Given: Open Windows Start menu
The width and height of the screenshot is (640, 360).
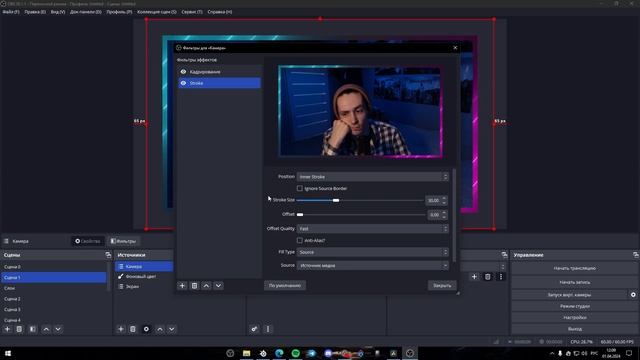Looking at the screenshot, I should 7,353.
